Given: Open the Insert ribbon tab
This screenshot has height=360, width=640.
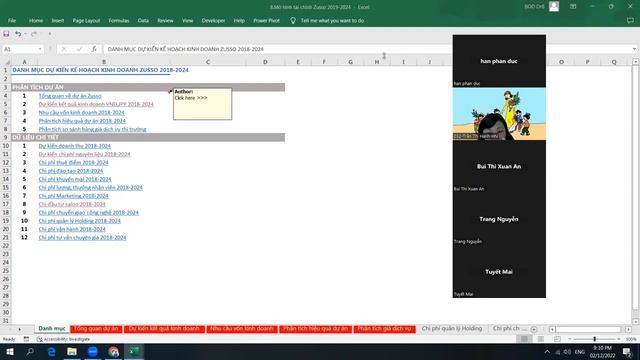Looking at the screenshot, I should point(58,20).
